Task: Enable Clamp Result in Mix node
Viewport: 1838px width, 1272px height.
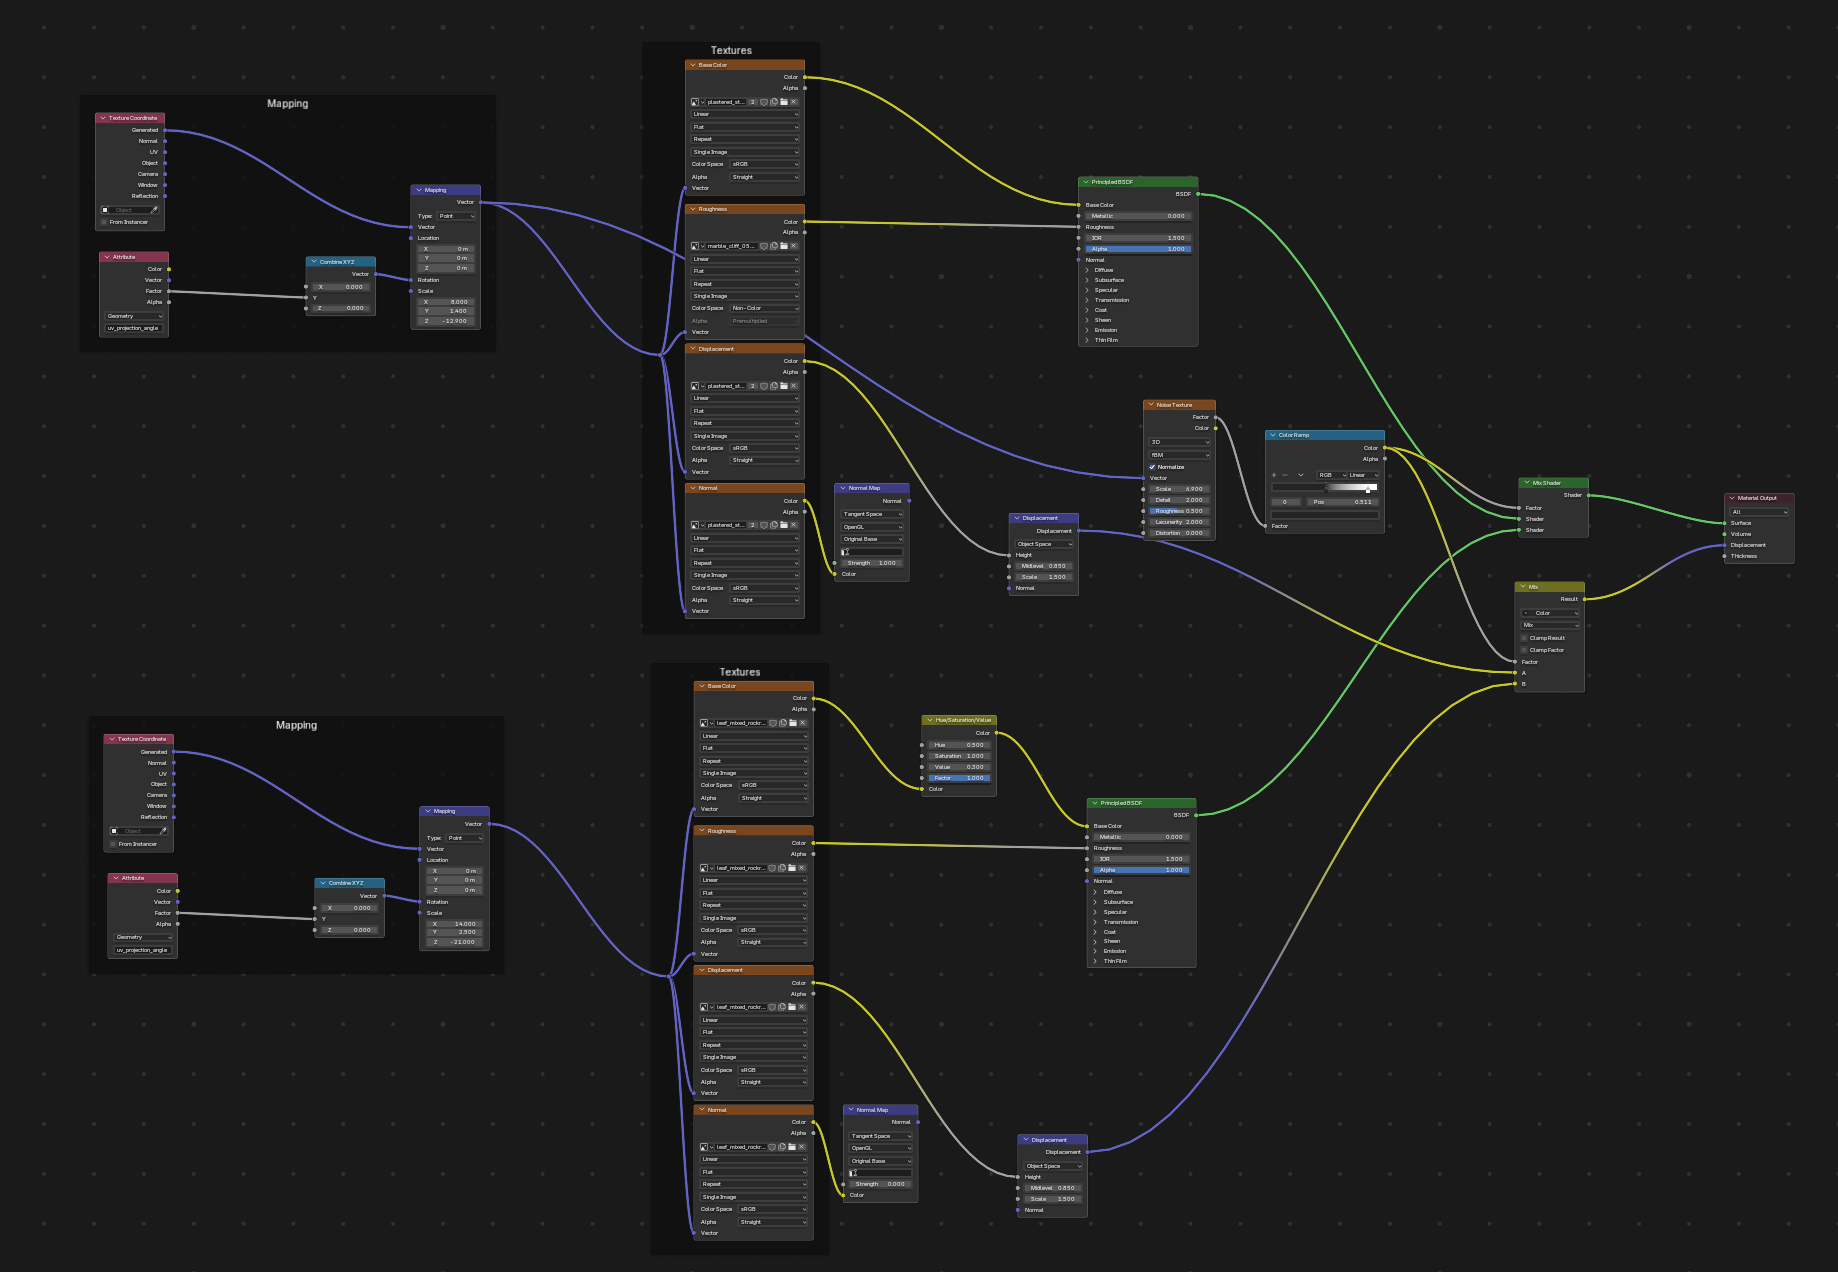Action: click(x=1524, y=638)
